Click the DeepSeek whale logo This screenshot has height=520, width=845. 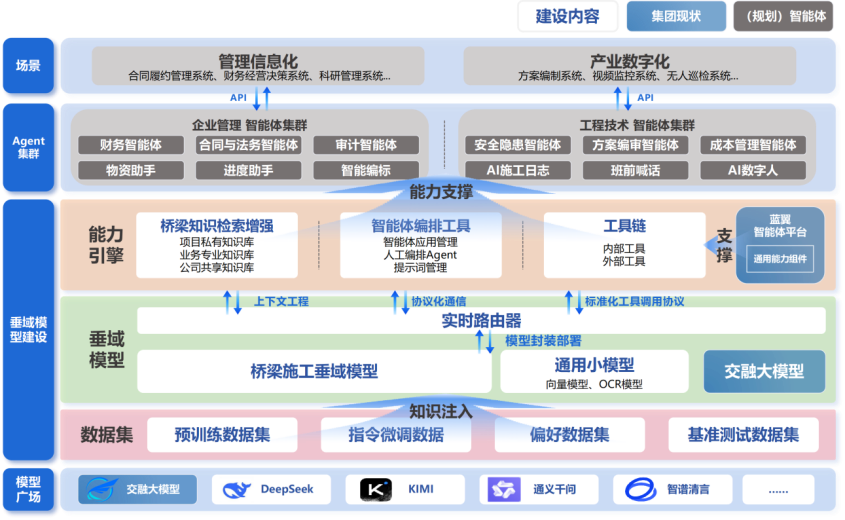tap(237, 490)
